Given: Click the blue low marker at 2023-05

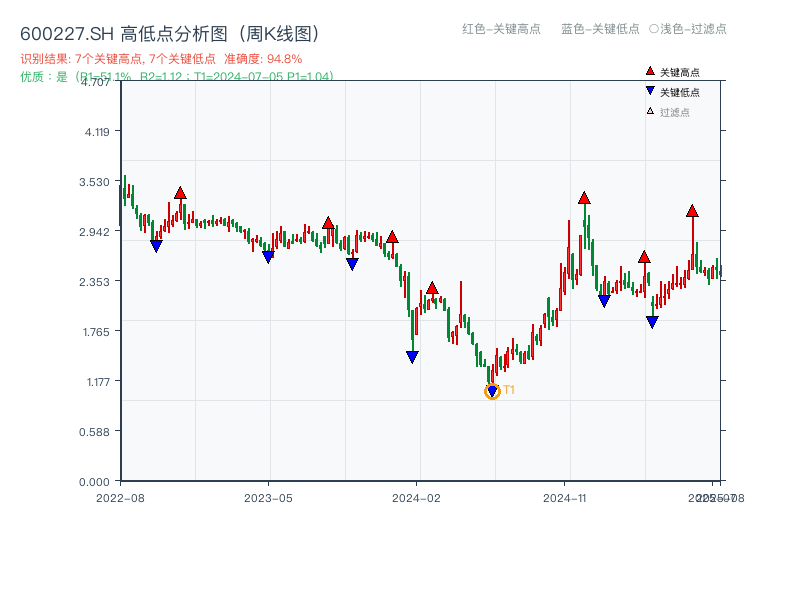Looking at the screenshot, I should (268, 257).
